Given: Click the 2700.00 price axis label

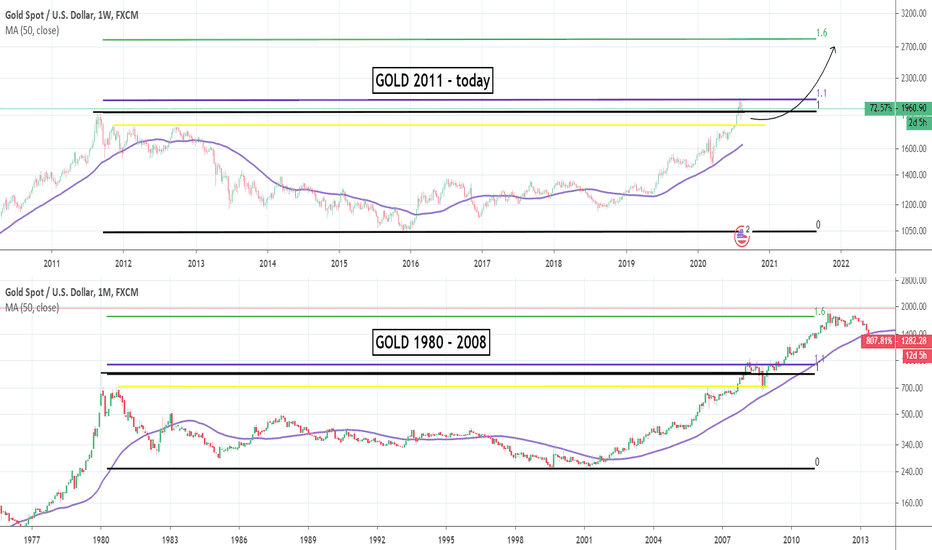Looking at the screenshot, I should tap(913, 46).
